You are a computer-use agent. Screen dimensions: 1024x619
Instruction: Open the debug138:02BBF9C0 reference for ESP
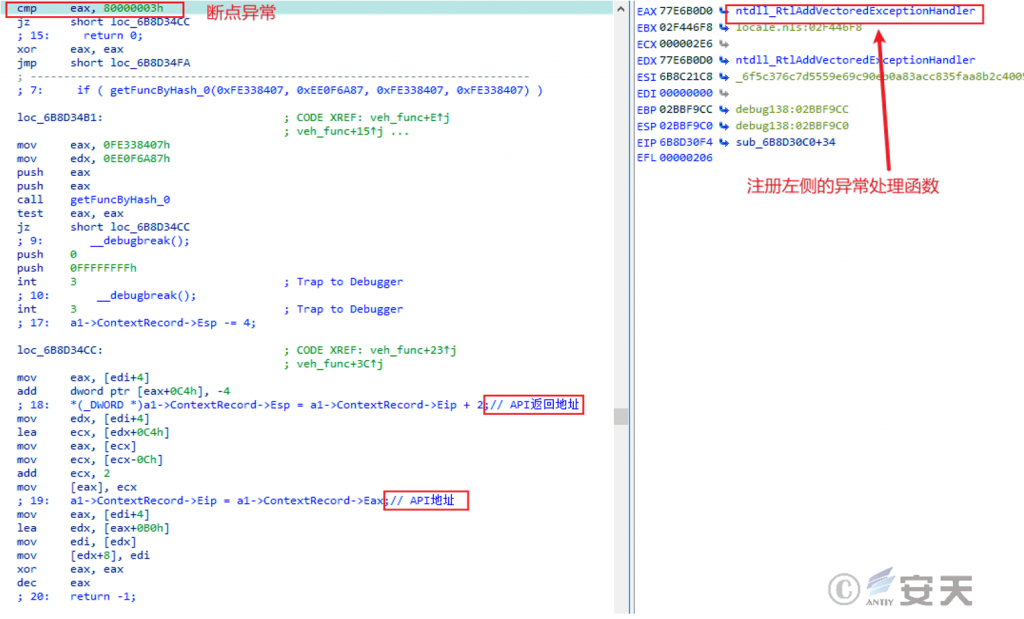click(x=791, y=126)
